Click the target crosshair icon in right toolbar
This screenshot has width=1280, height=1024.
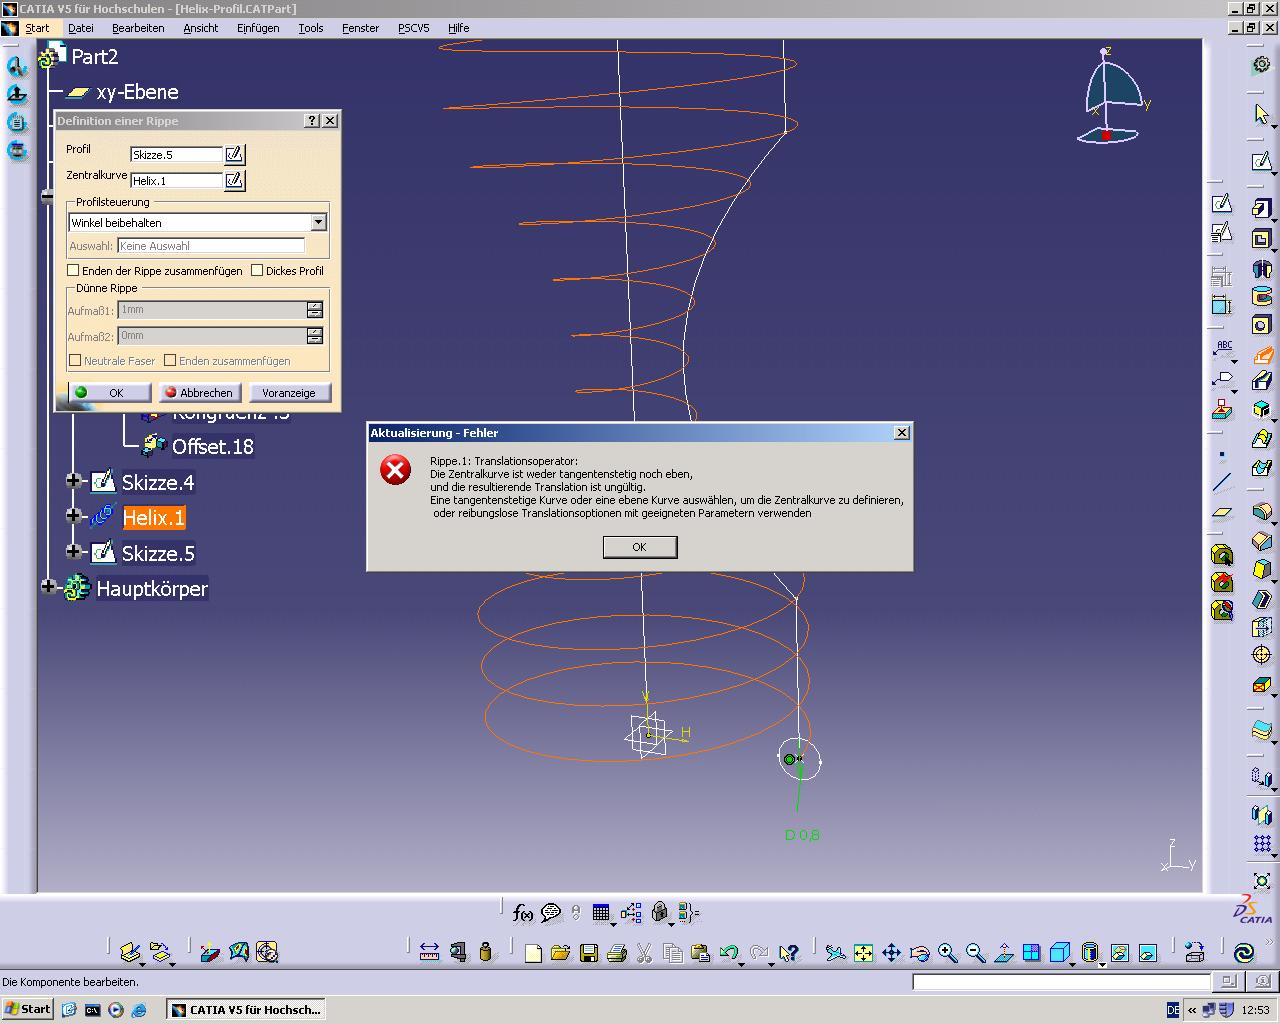click(1262, 656)
